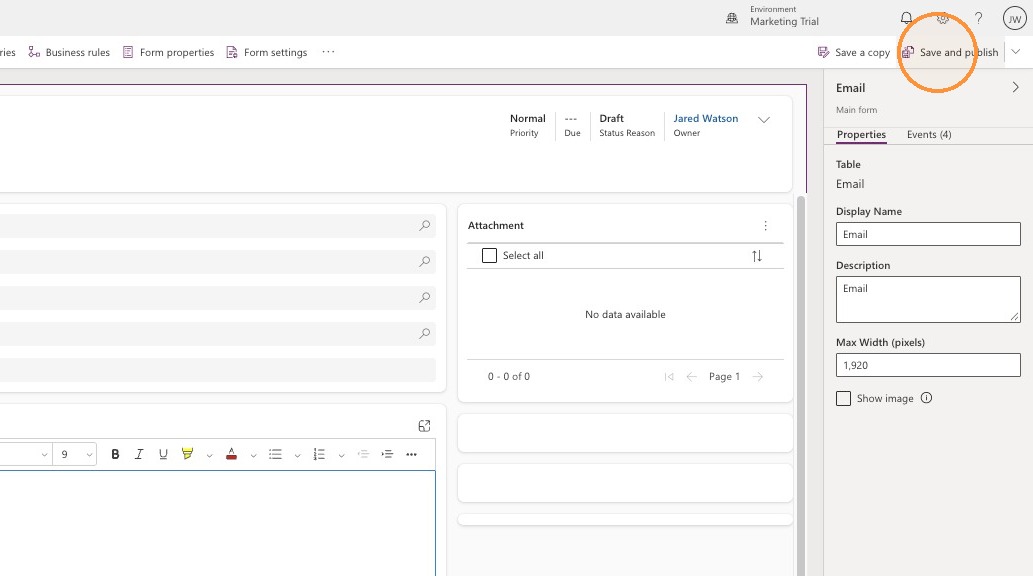Toggle italic formatting
Image resolution: width=1033 pixels, height=576 pixels.
click(139, 454)
